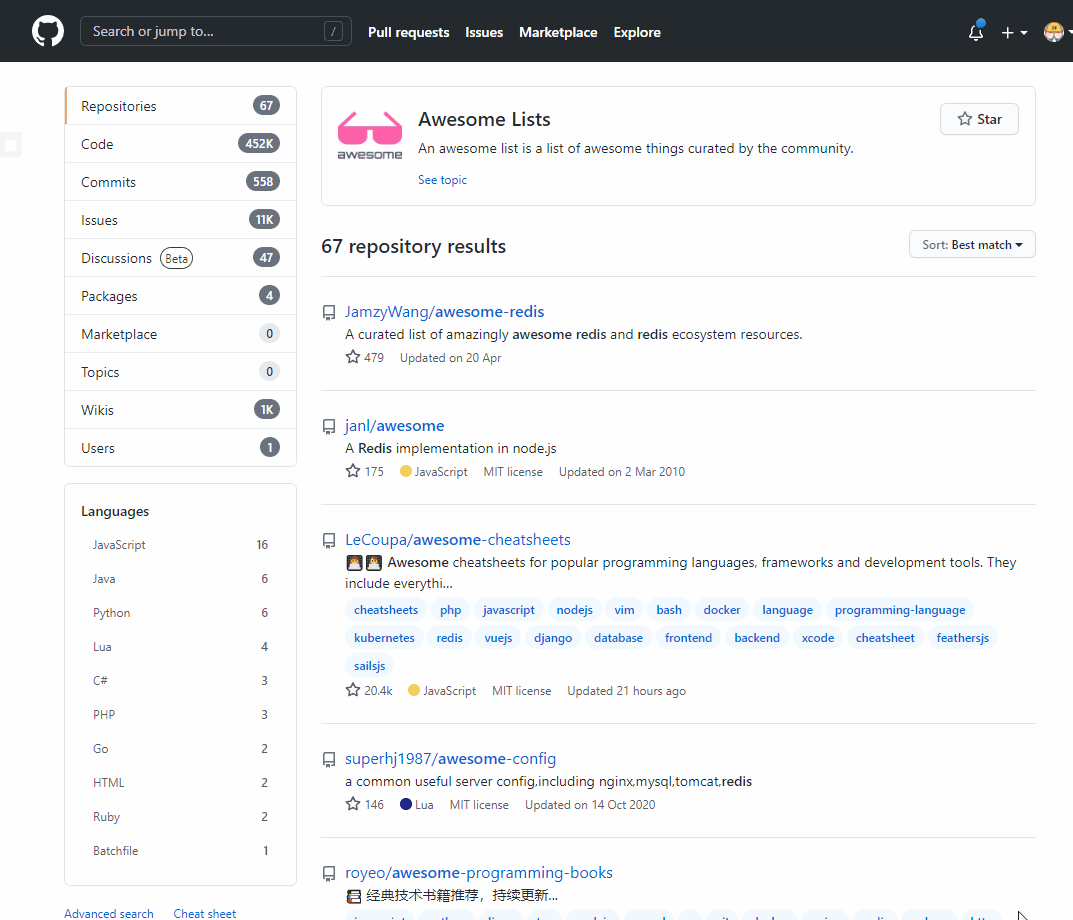Image resolution: width=1073 pixels, height=920 pixels.
Task: Click the star icon for awesome-config
Action: click(x=353, y=804)
